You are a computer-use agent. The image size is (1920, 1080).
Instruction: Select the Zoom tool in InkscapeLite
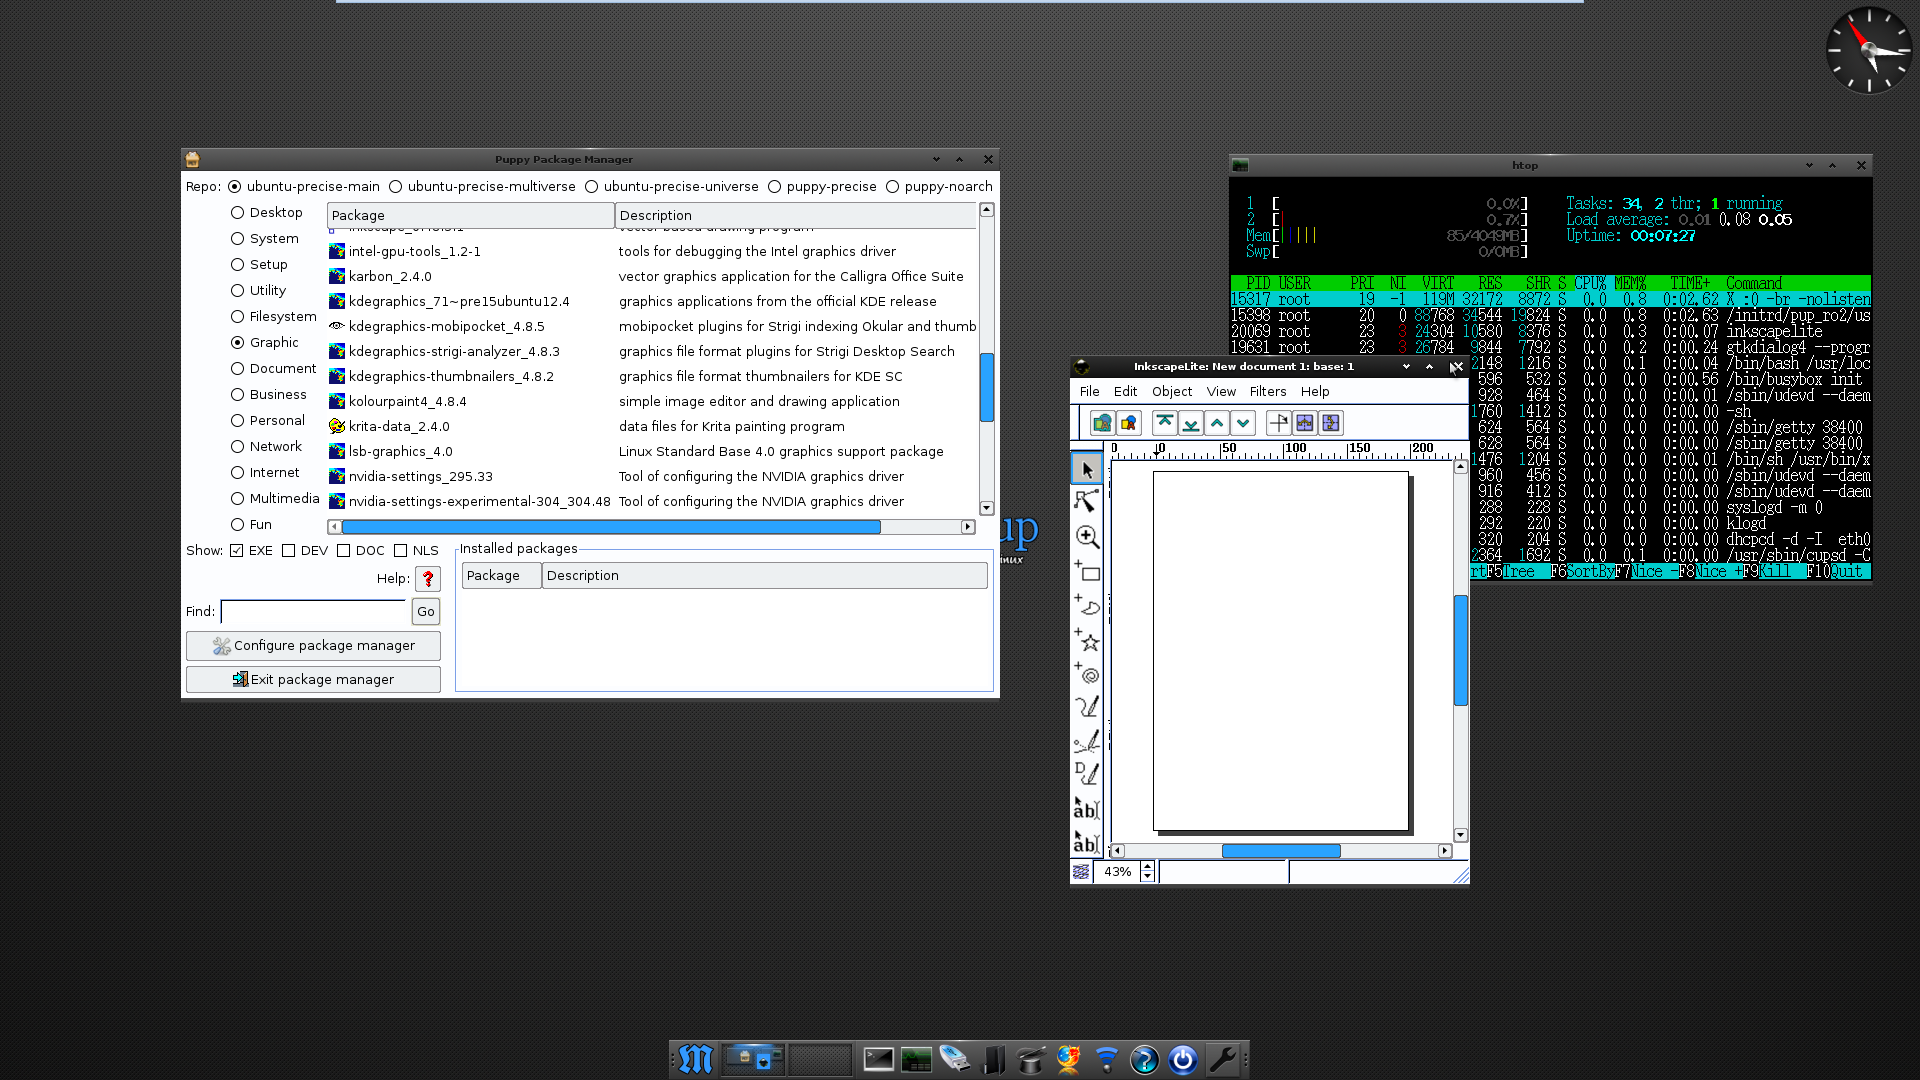pyautogui.click(x=1087, y=537)
